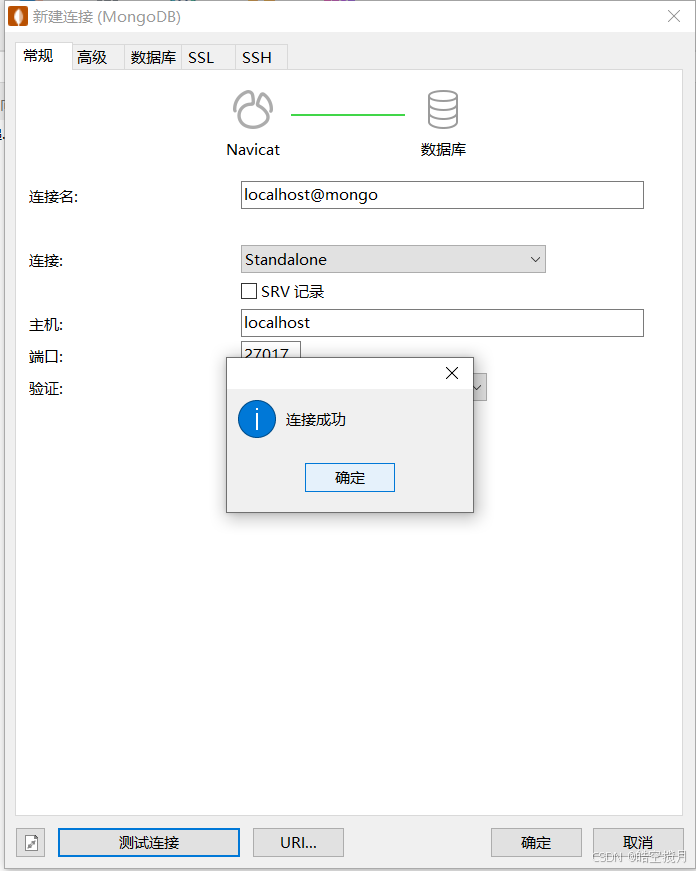Click the 端口 27017 field
This screenshot has width=696, height=871.
tap(271, 350)
